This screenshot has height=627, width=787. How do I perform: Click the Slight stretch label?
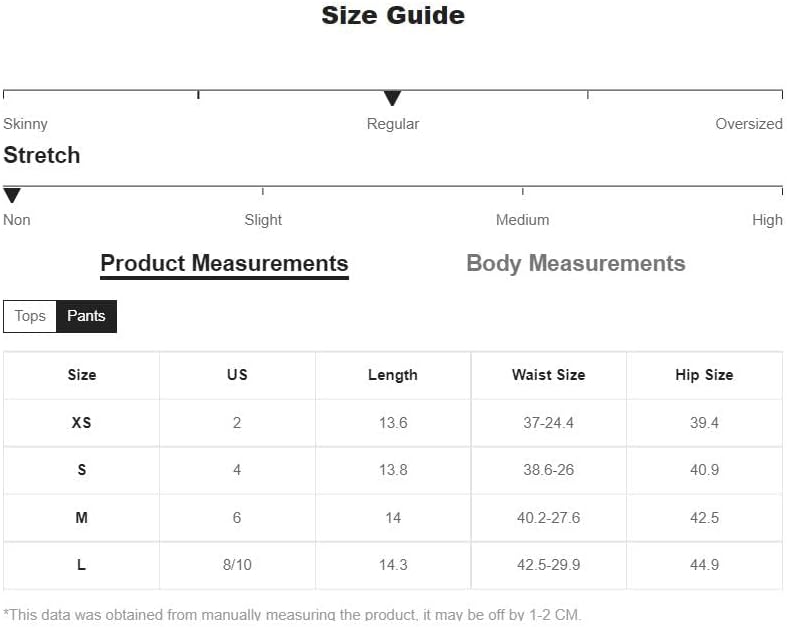[263, 220]
